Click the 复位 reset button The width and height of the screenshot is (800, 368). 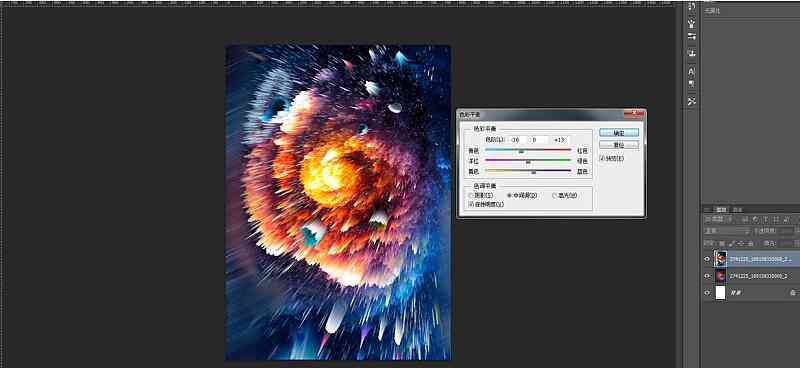(619, 145)
